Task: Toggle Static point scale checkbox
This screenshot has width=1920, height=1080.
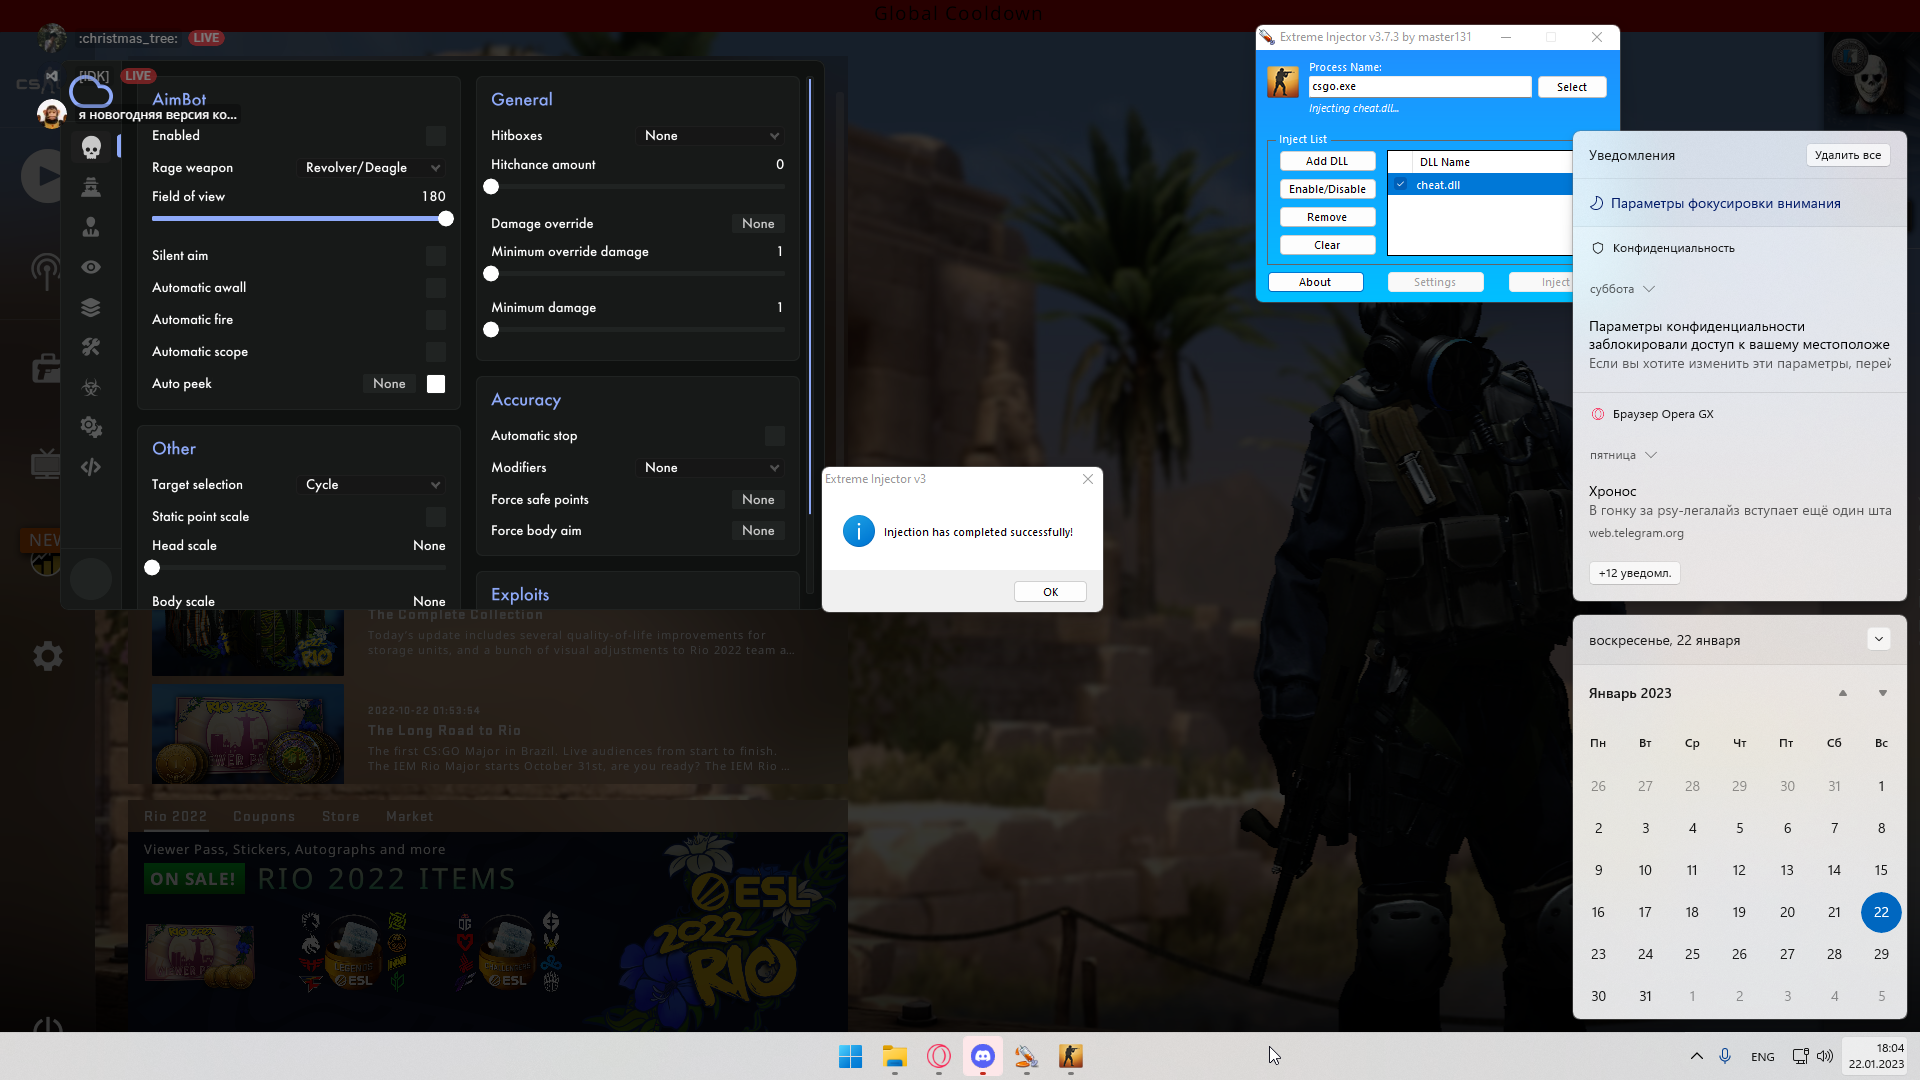Action: 436,517
